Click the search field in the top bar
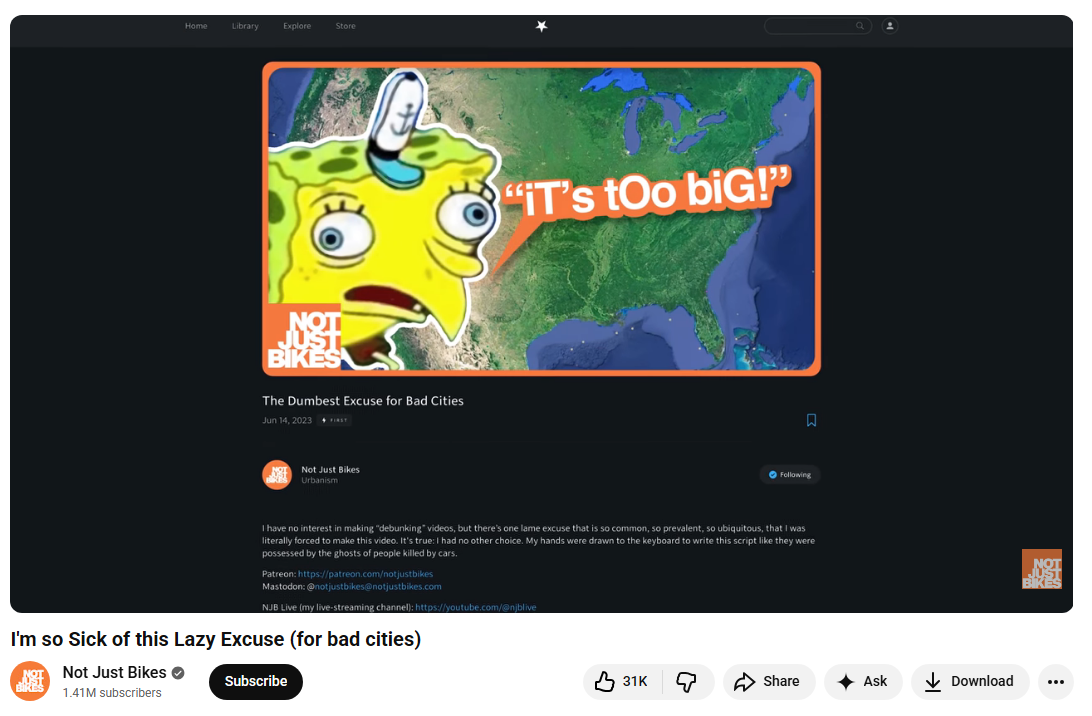 pyautogui.click(x=818, y=26)
